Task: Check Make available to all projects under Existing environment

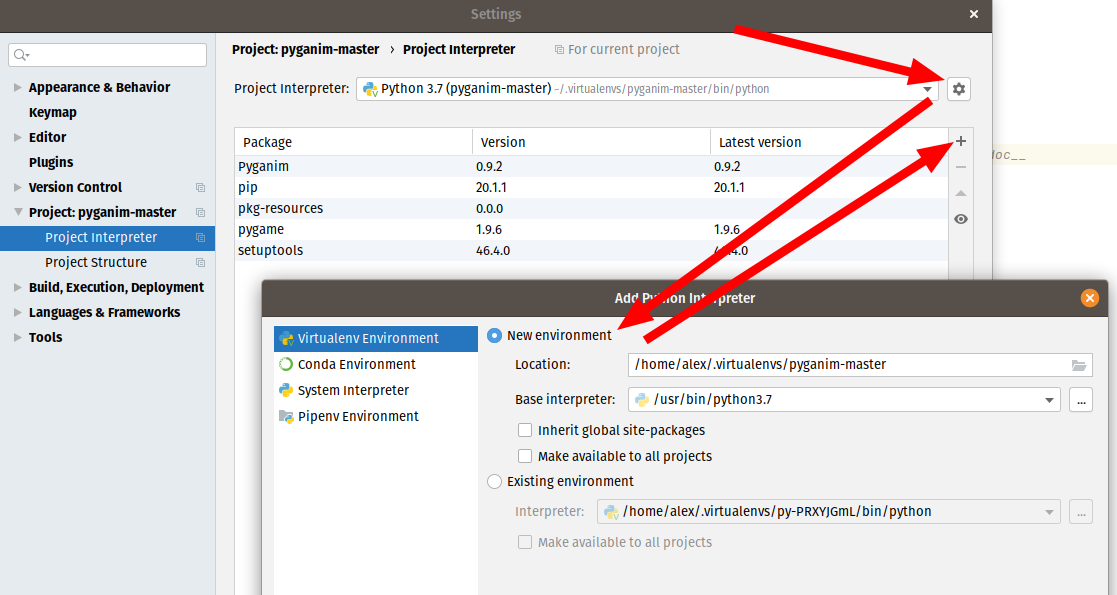Action: [525, 542]
